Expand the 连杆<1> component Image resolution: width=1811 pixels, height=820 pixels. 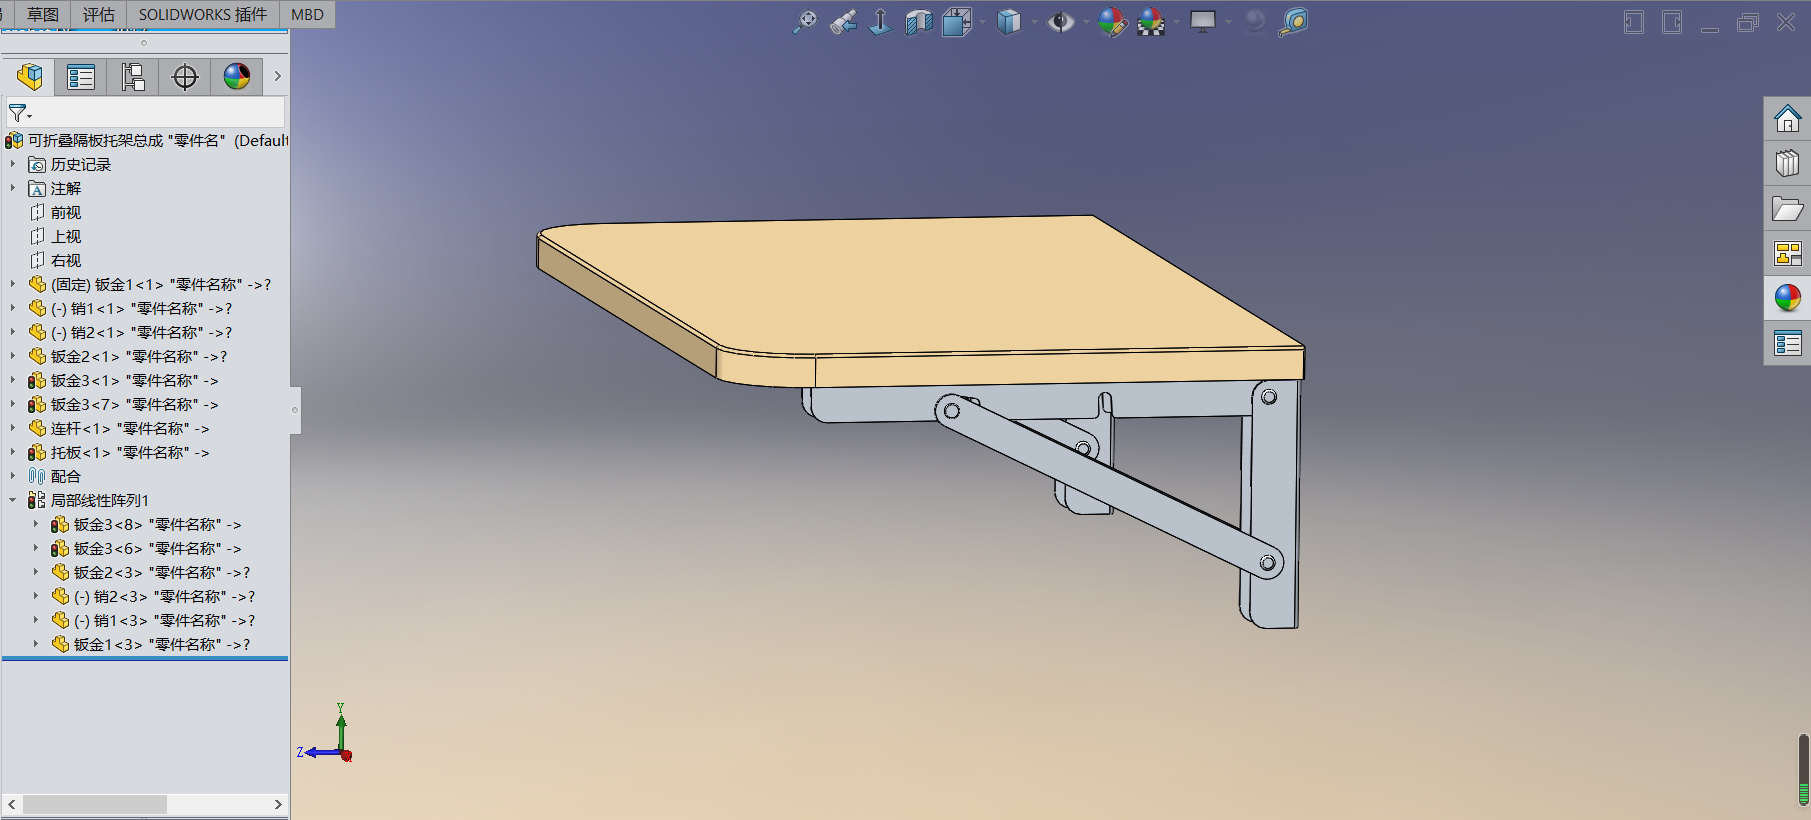(x=13, y=428)
